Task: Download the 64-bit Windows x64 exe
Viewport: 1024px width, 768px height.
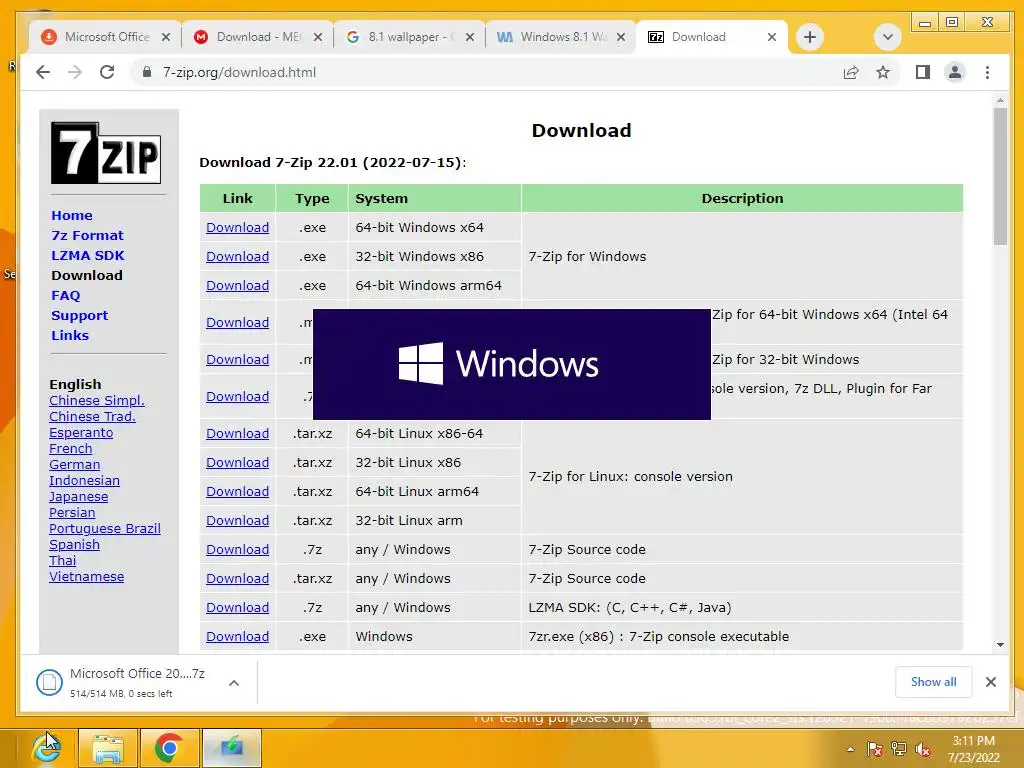Action: tap(238, 227)
